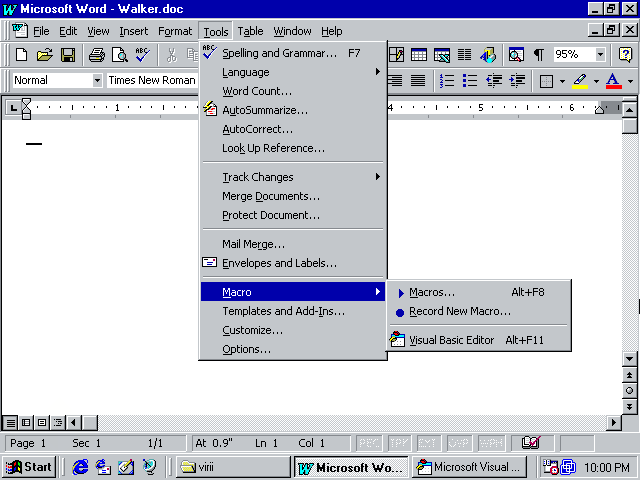
Task: Open the Table menu
Action: [x=250, y=31]
